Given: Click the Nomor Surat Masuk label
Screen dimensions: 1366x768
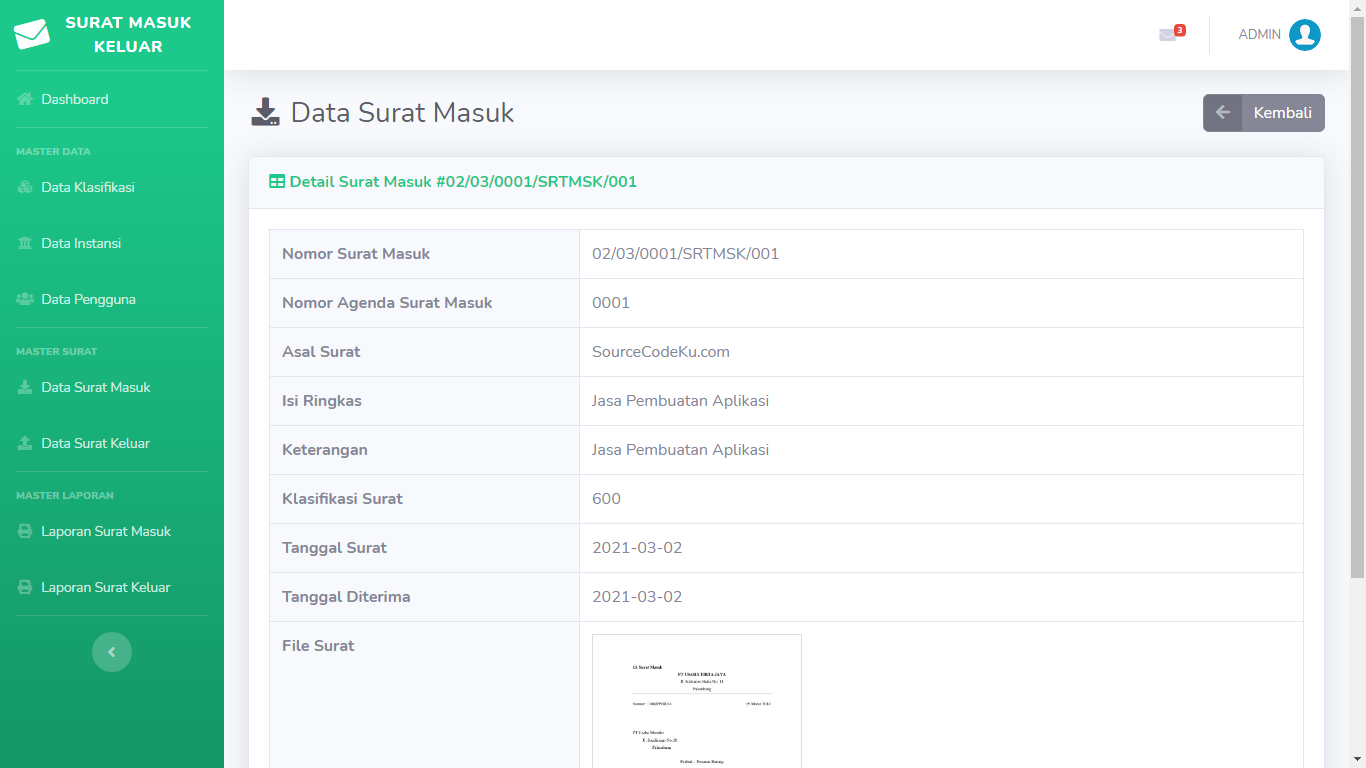Looking at the screenshot, I should [356, 254].
